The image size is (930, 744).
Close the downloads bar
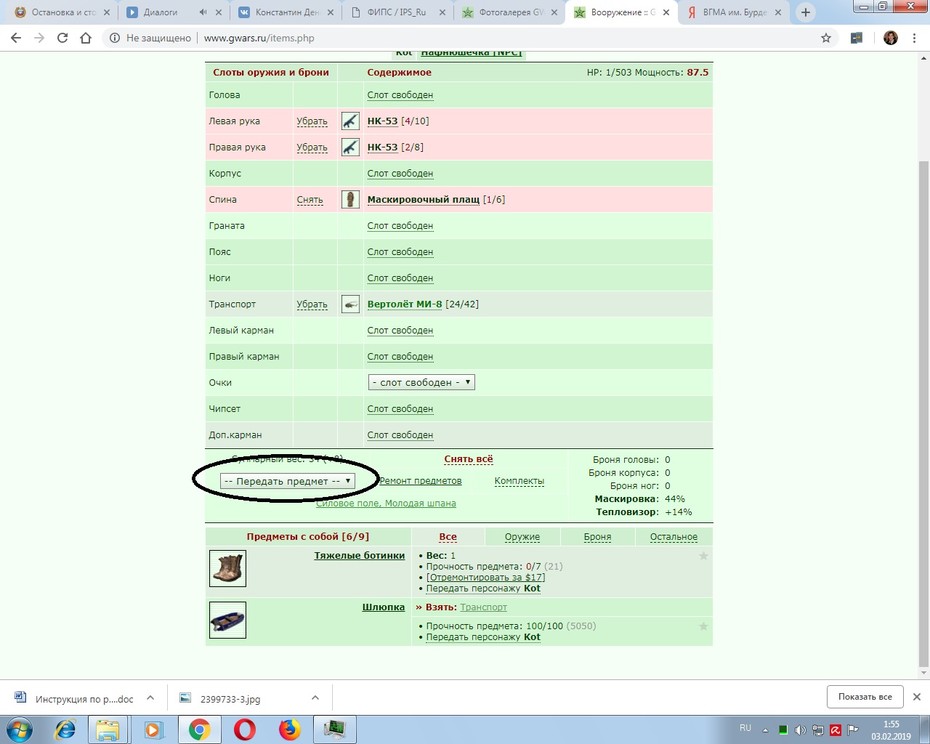click(917, 697)
